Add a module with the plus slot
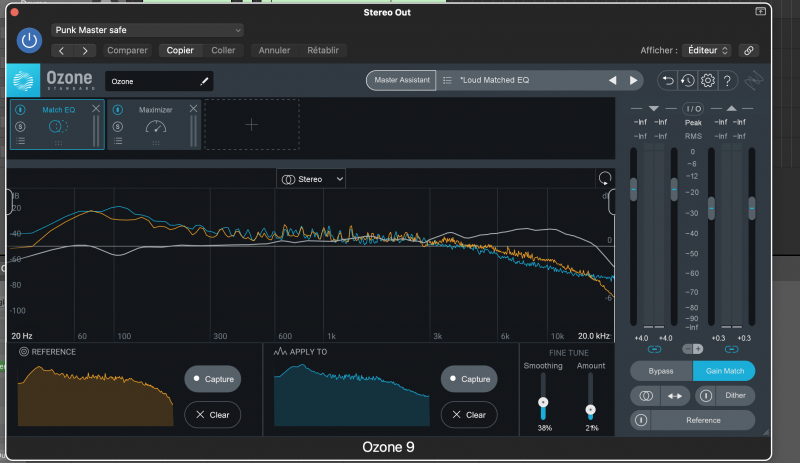The width and height of the screenshot is (800, 463). click(x=251, y=124)
